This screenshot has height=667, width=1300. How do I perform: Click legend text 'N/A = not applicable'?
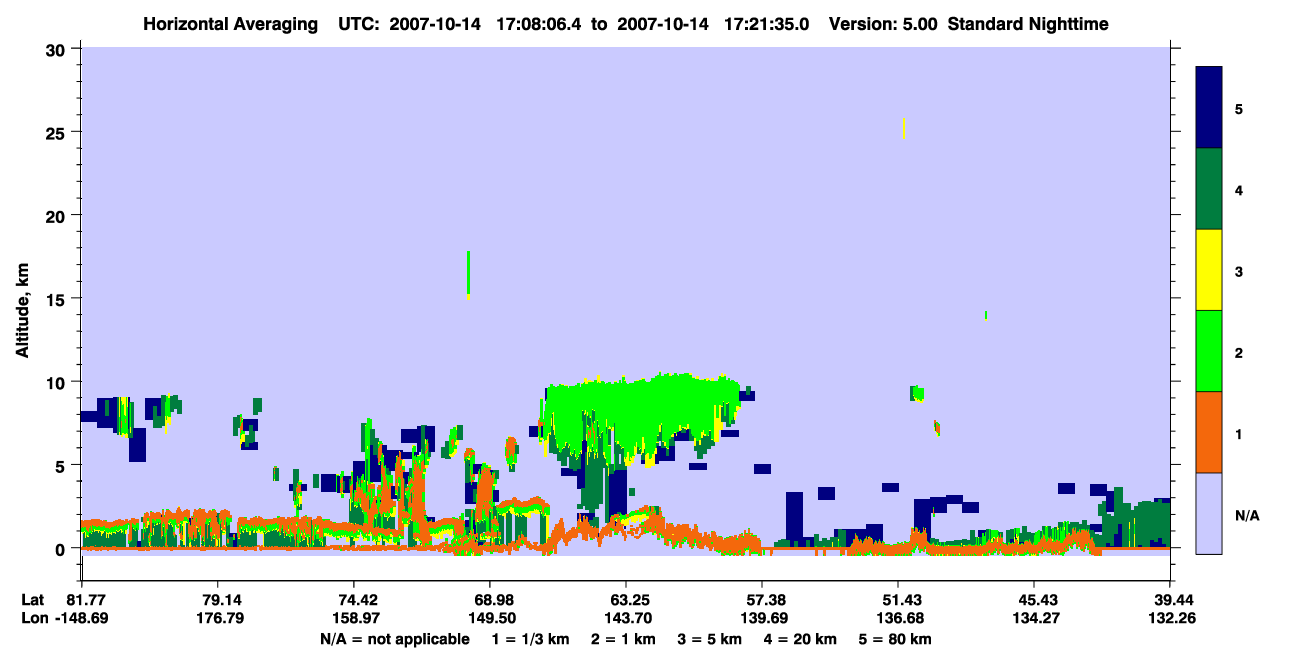point(394,639)
